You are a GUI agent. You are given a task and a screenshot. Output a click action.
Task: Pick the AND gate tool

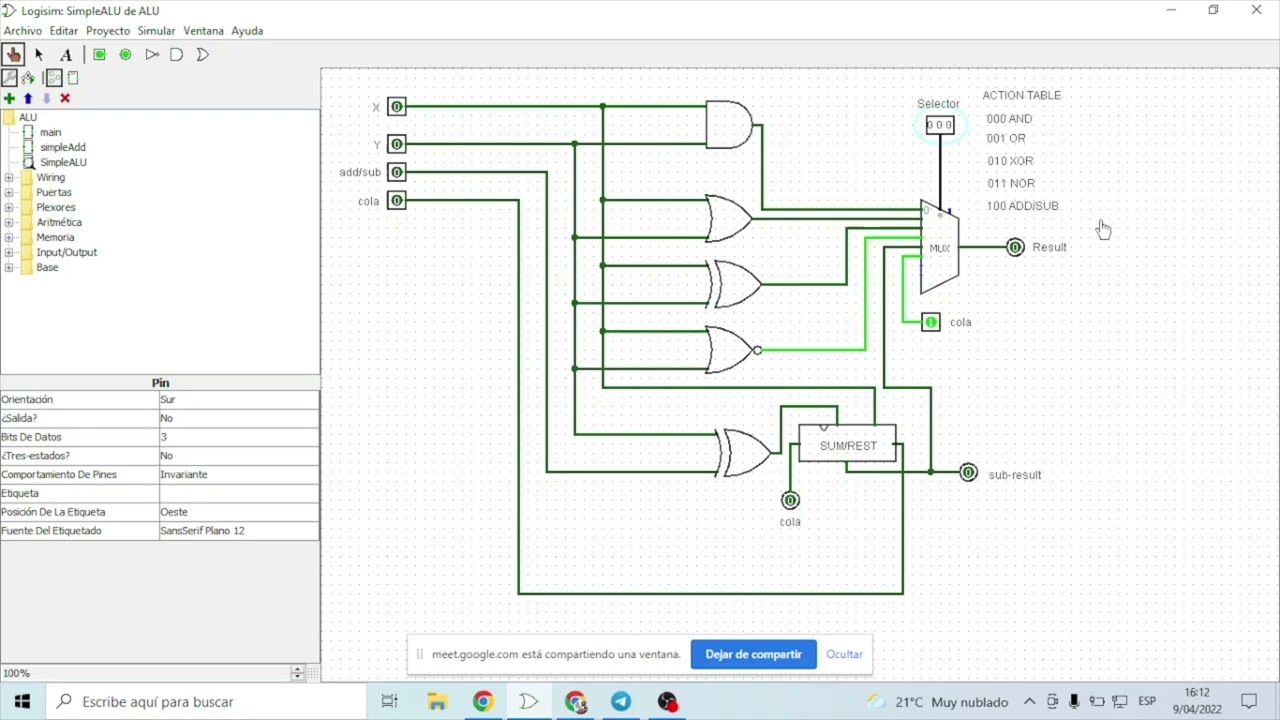coord(177,55)
